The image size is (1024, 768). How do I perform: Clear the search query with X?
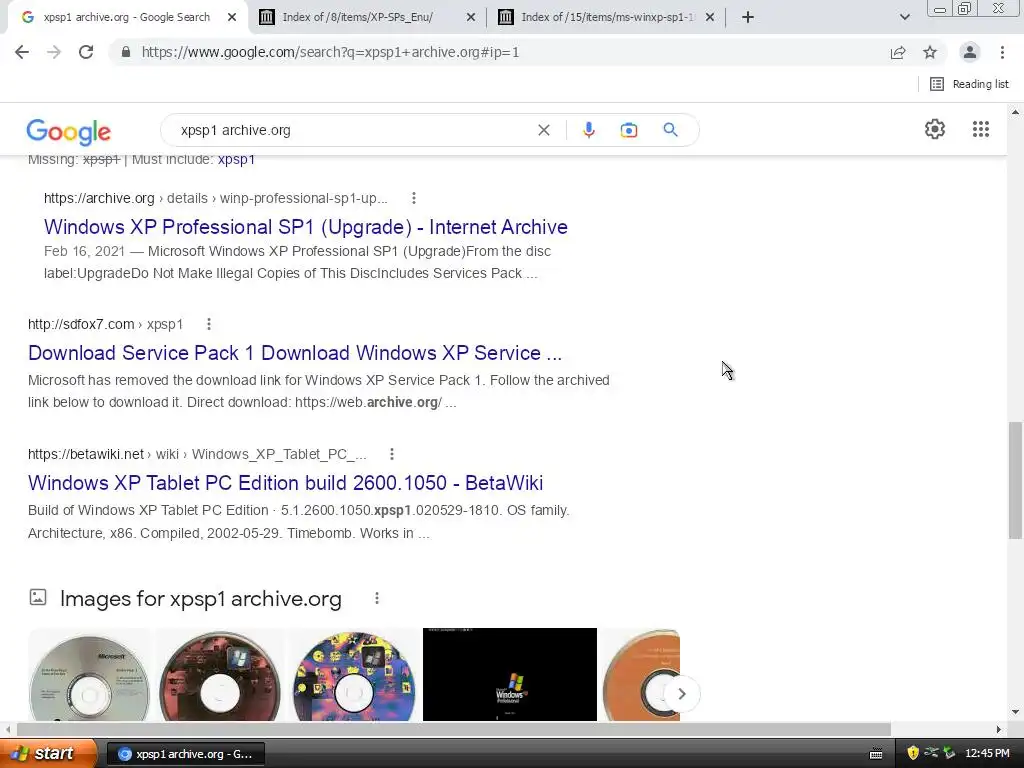[x=543, y=130]
